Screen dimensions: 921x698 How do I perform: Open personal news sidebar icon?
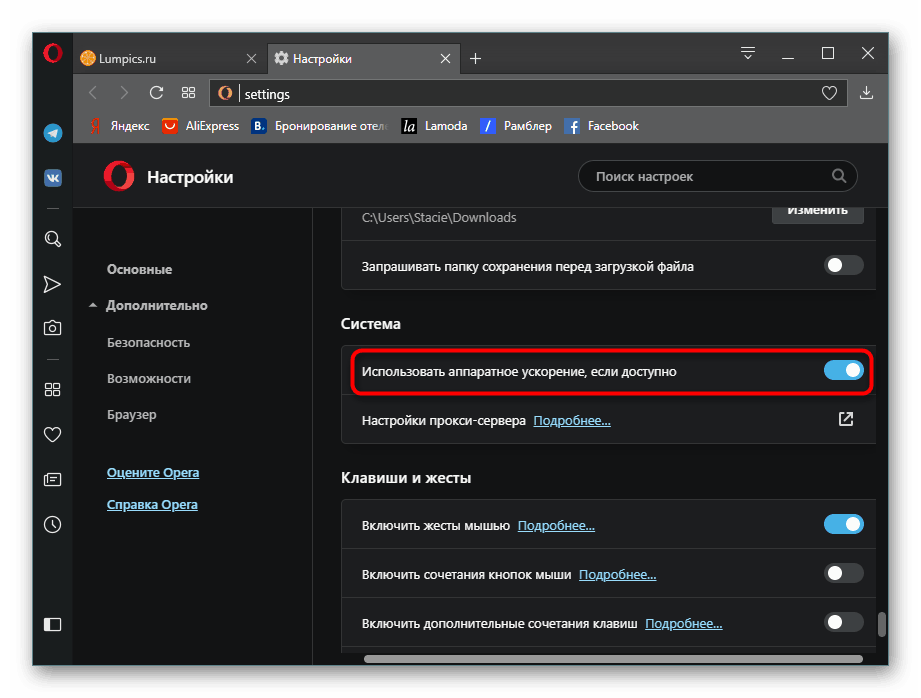[52, 480]
